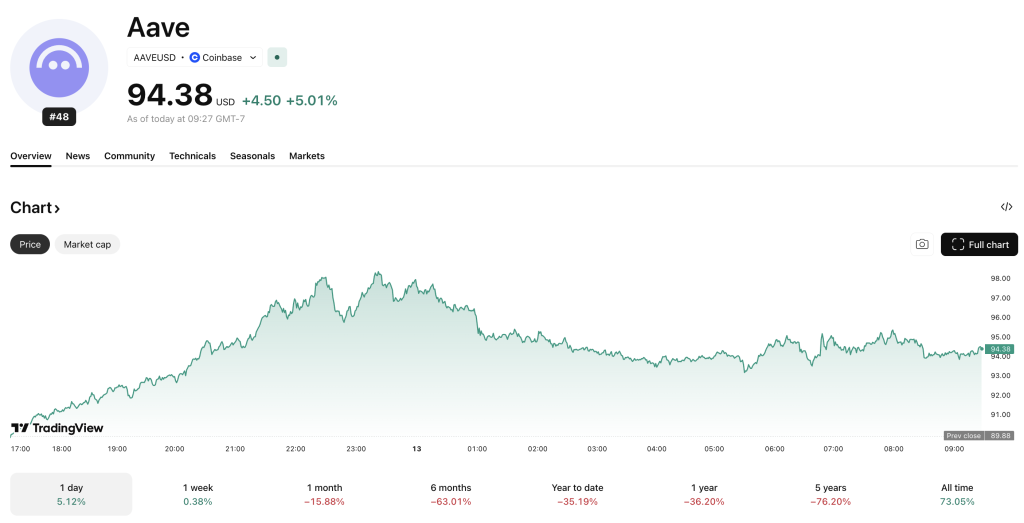Toggle chart to Market cap view
Screen dimensions: 1024x523
click(x=87, y=244)
